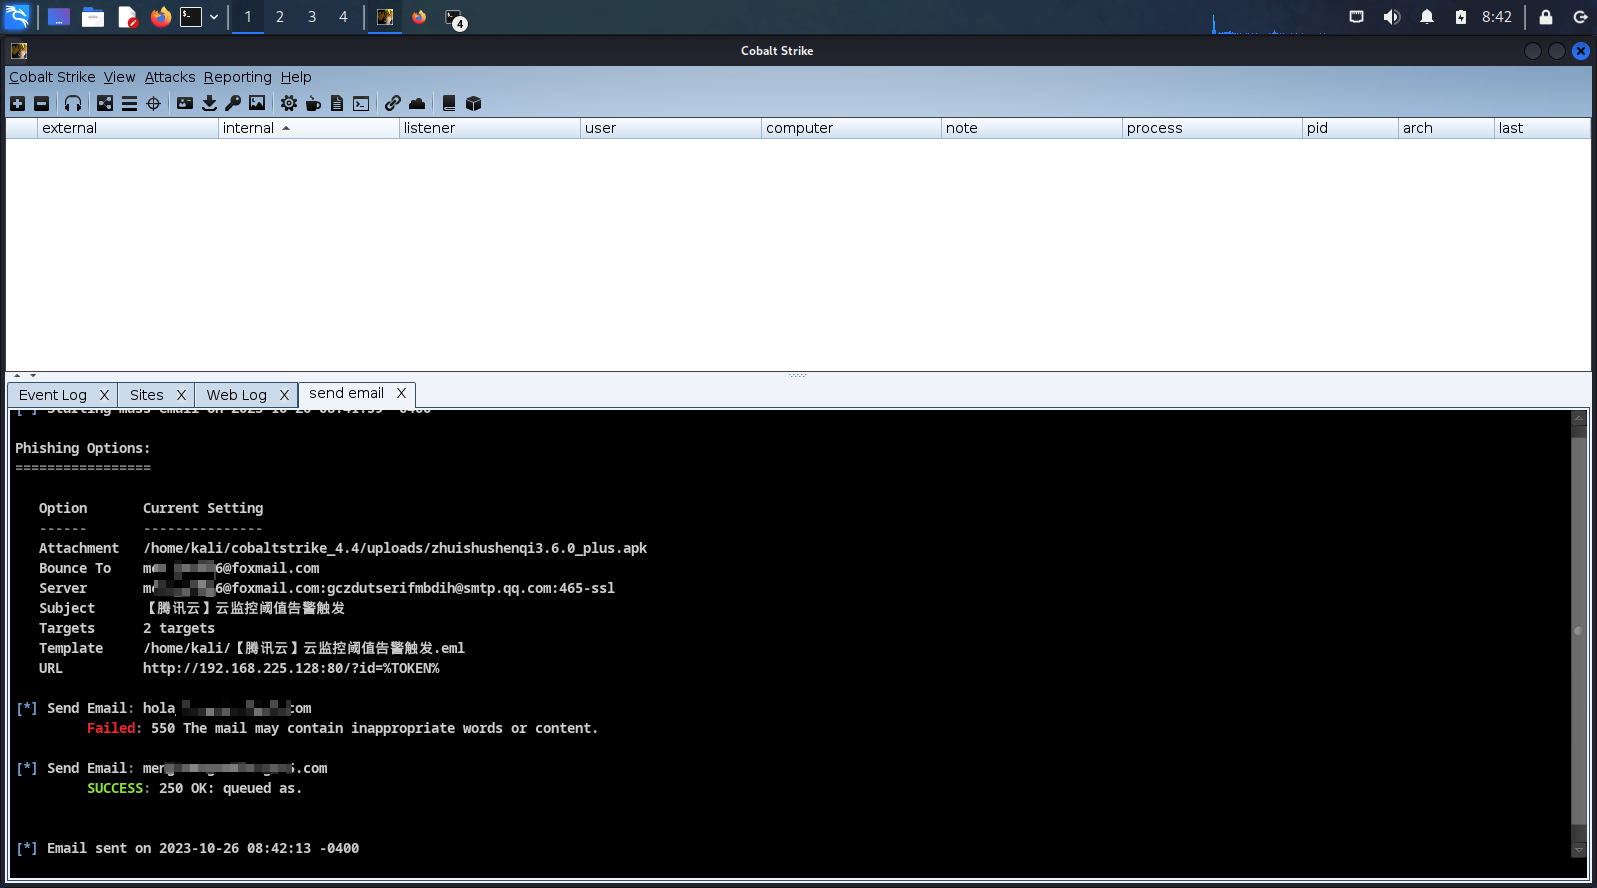Screen dimensions: 1597x888
Task: Click the show desktop panel icon
Action: pyautogui.click(x=59, y=17)
